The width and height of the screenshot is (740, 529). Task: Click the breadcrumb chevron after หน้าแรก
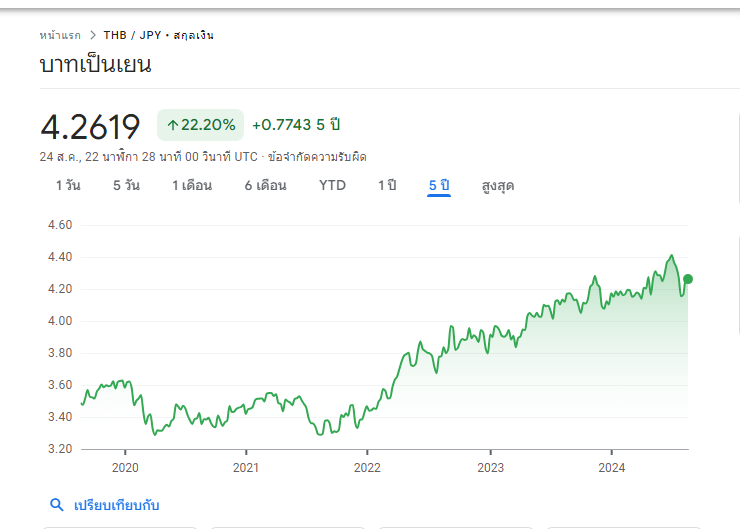(x=92, y=35)
